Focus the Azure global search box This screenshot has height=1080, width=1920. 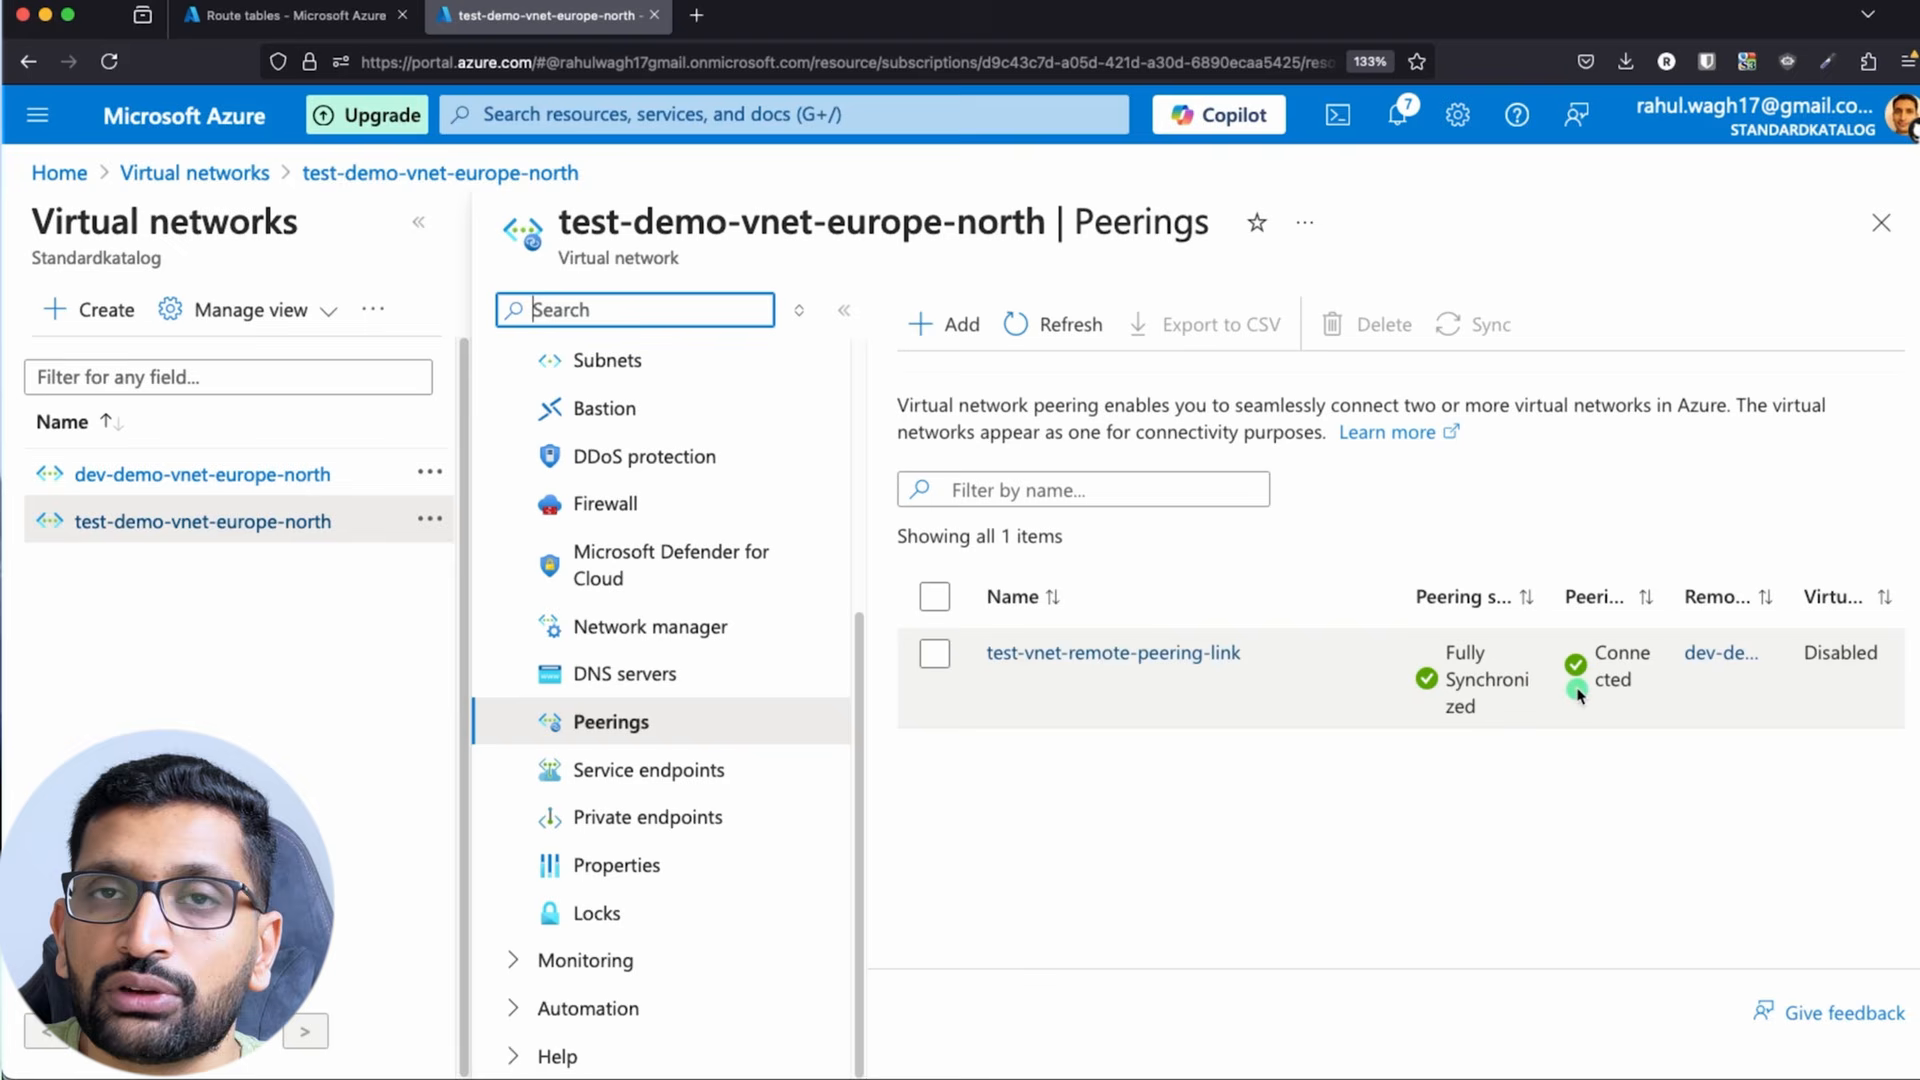(x=784, y=115)
